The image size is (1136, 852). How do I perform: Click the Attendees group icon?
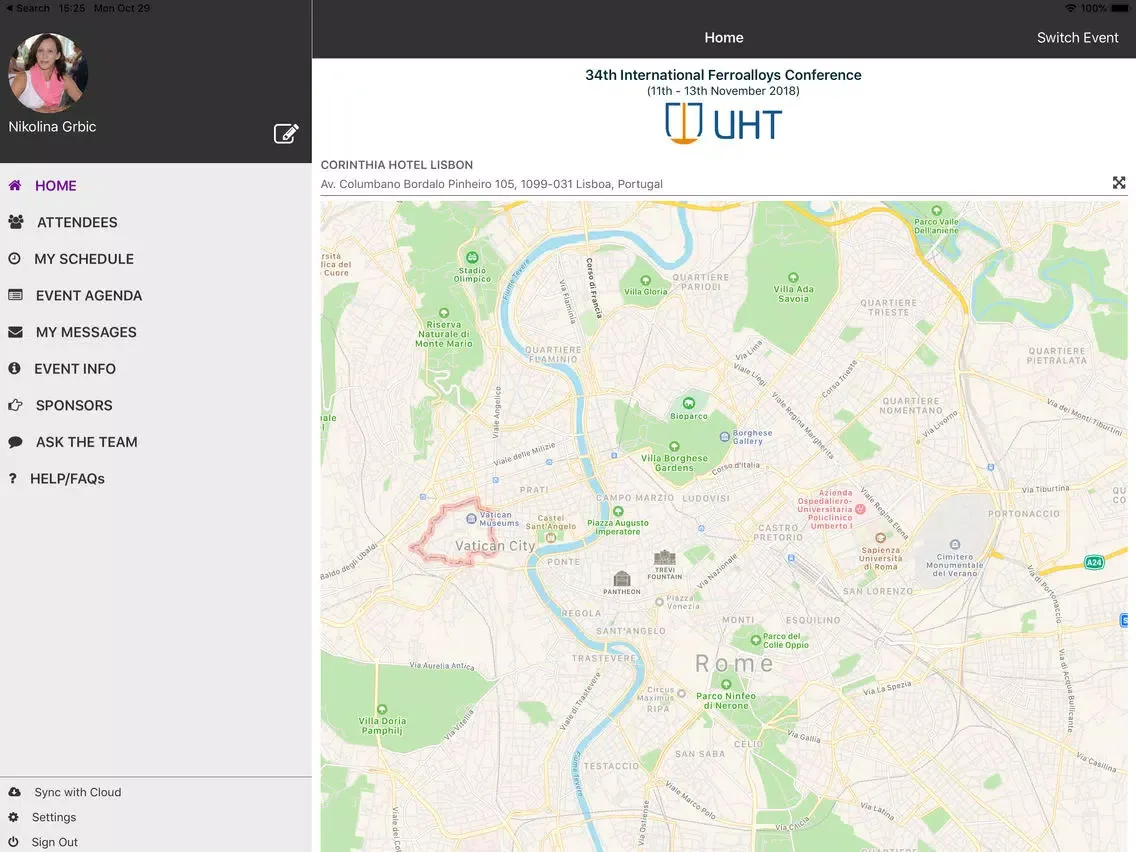[16, 222]
